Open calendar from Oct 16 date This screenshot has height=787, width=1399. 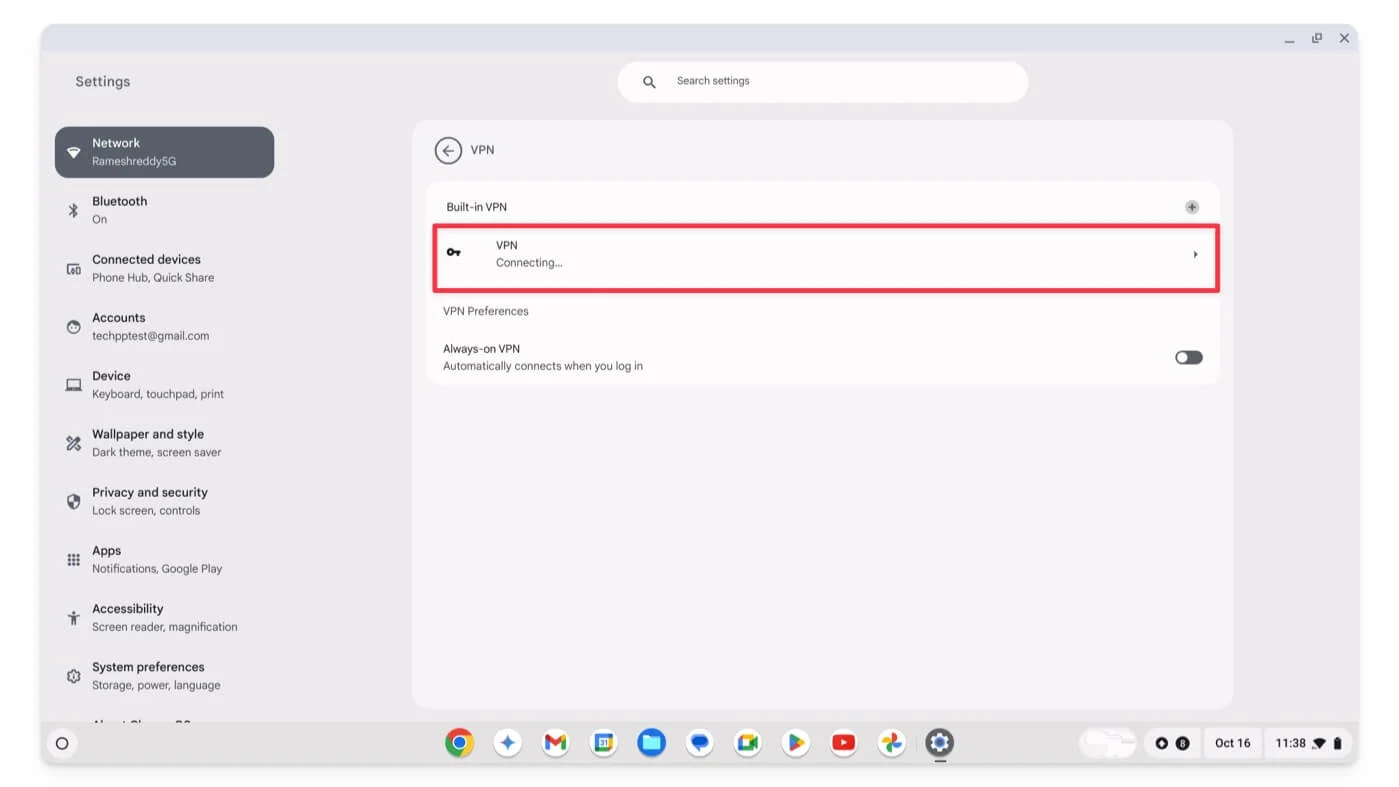[1232, 743]
